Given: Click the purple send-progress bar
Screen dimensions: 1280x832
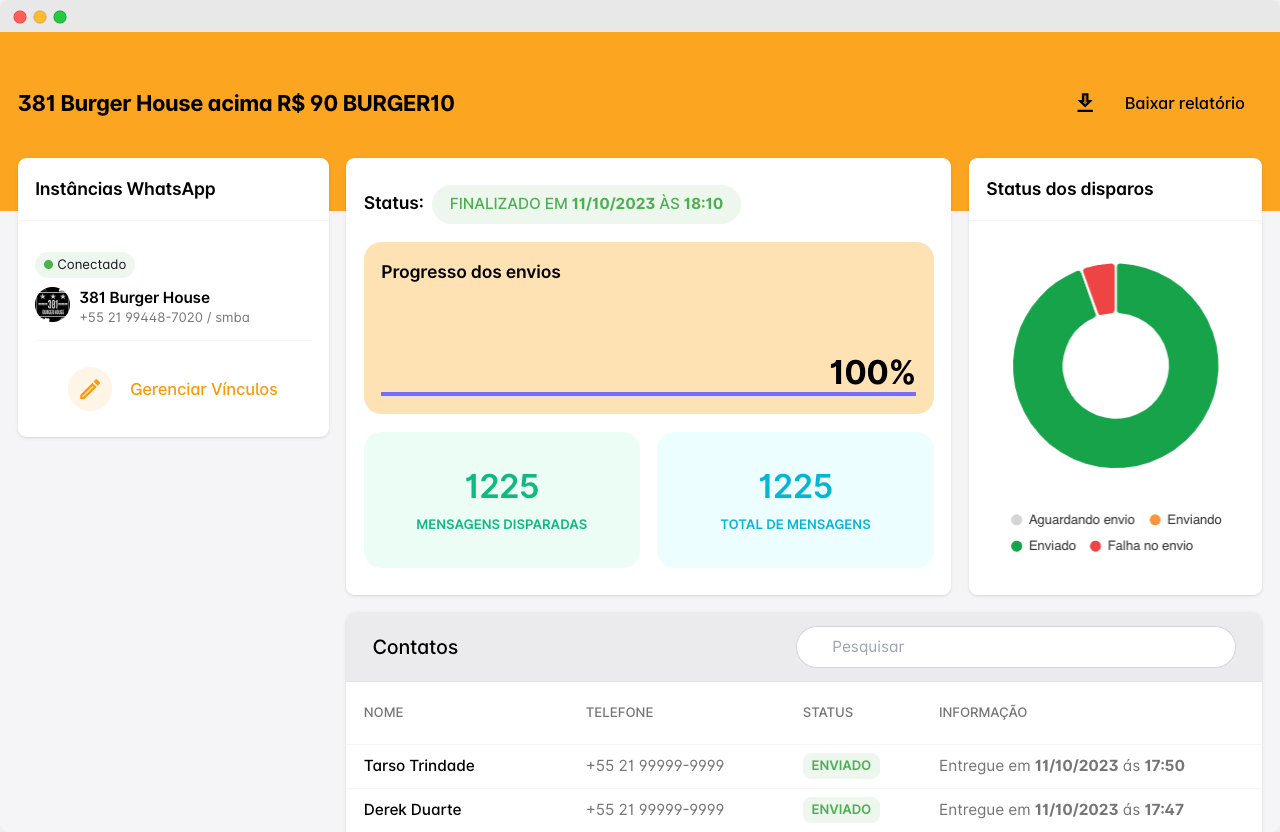Looking at the screenshot, I should click(x=648, y=394).
